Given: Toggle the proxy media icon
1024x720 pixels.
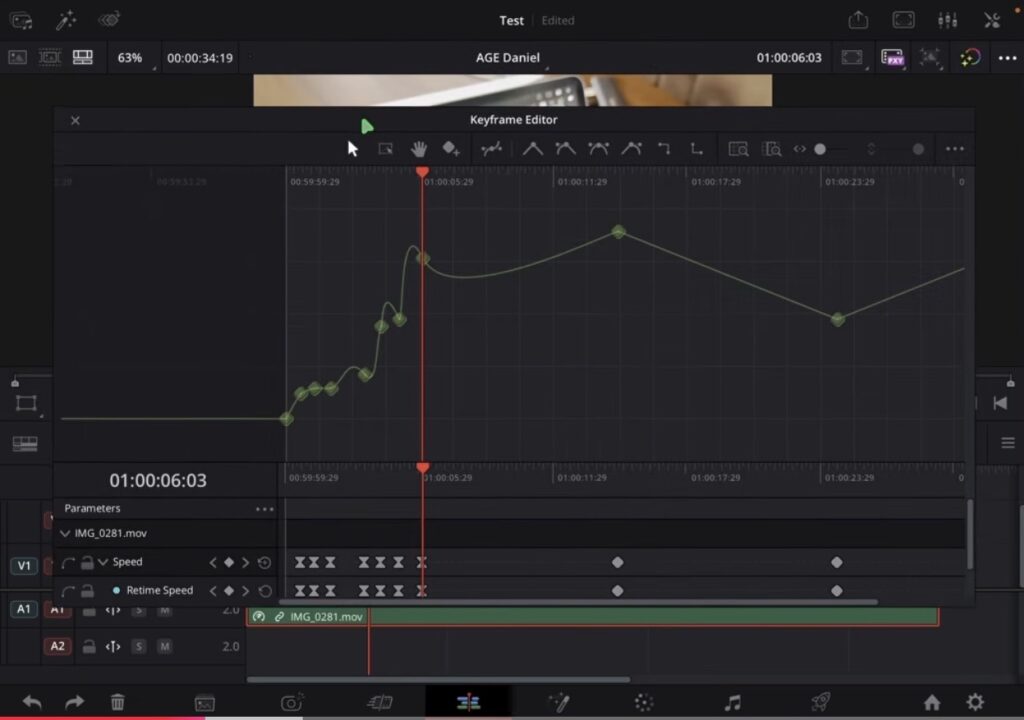Looking at the screenshot, I should pyautogui.click(x=892, y=57).
